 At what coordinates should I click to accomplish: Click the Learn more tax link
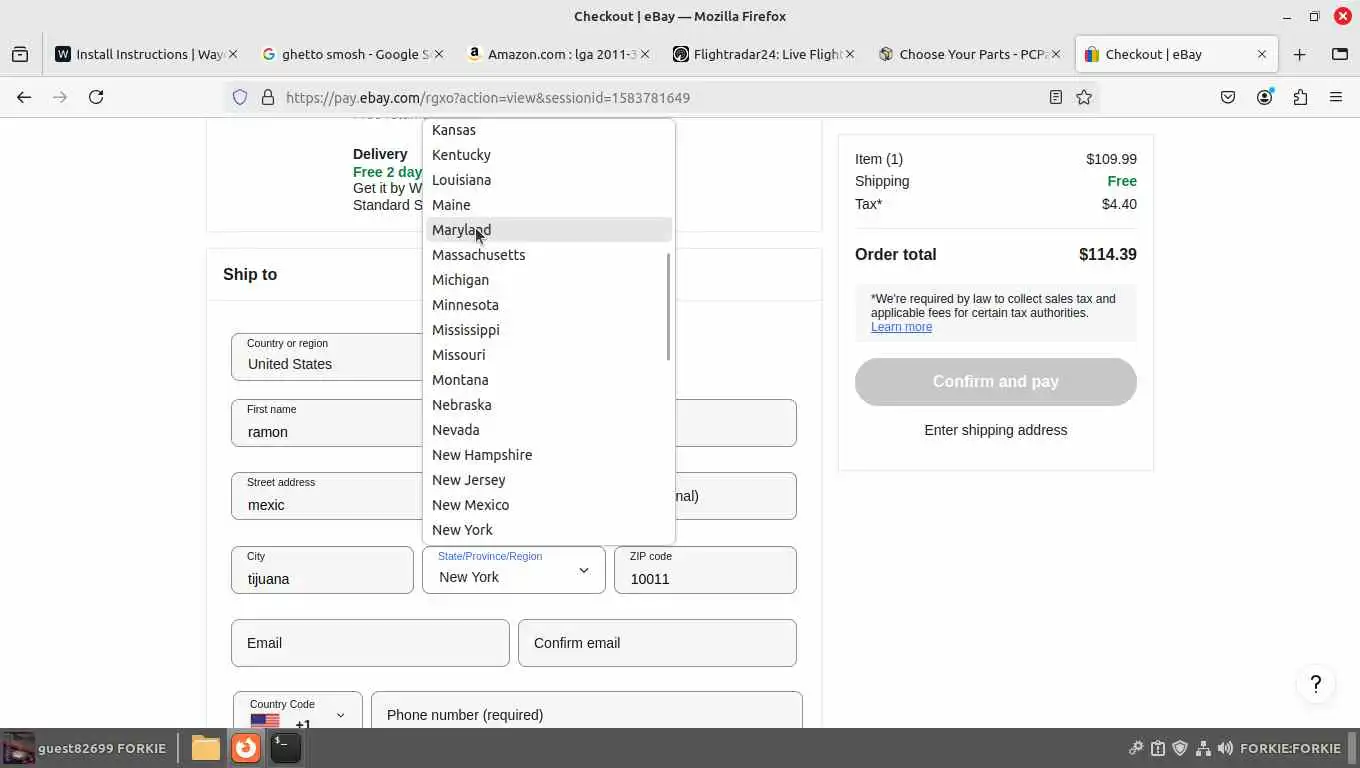click(901, 327)
